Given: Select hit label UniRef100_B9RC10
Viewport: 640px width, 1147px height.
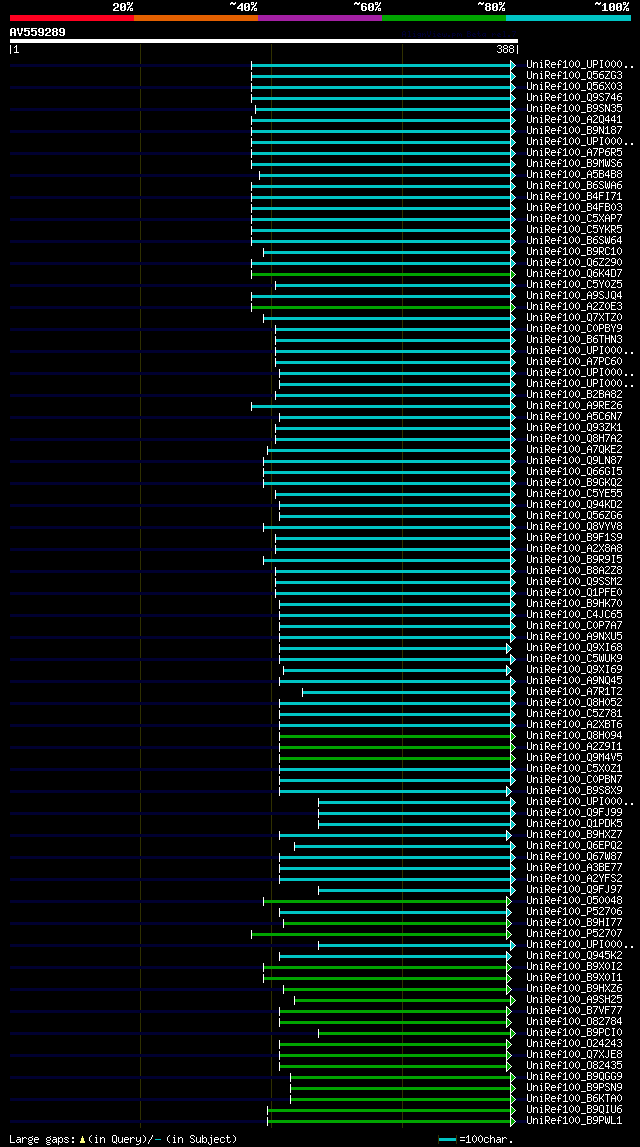Looking at the screenshot, I should tap(574, 252).
